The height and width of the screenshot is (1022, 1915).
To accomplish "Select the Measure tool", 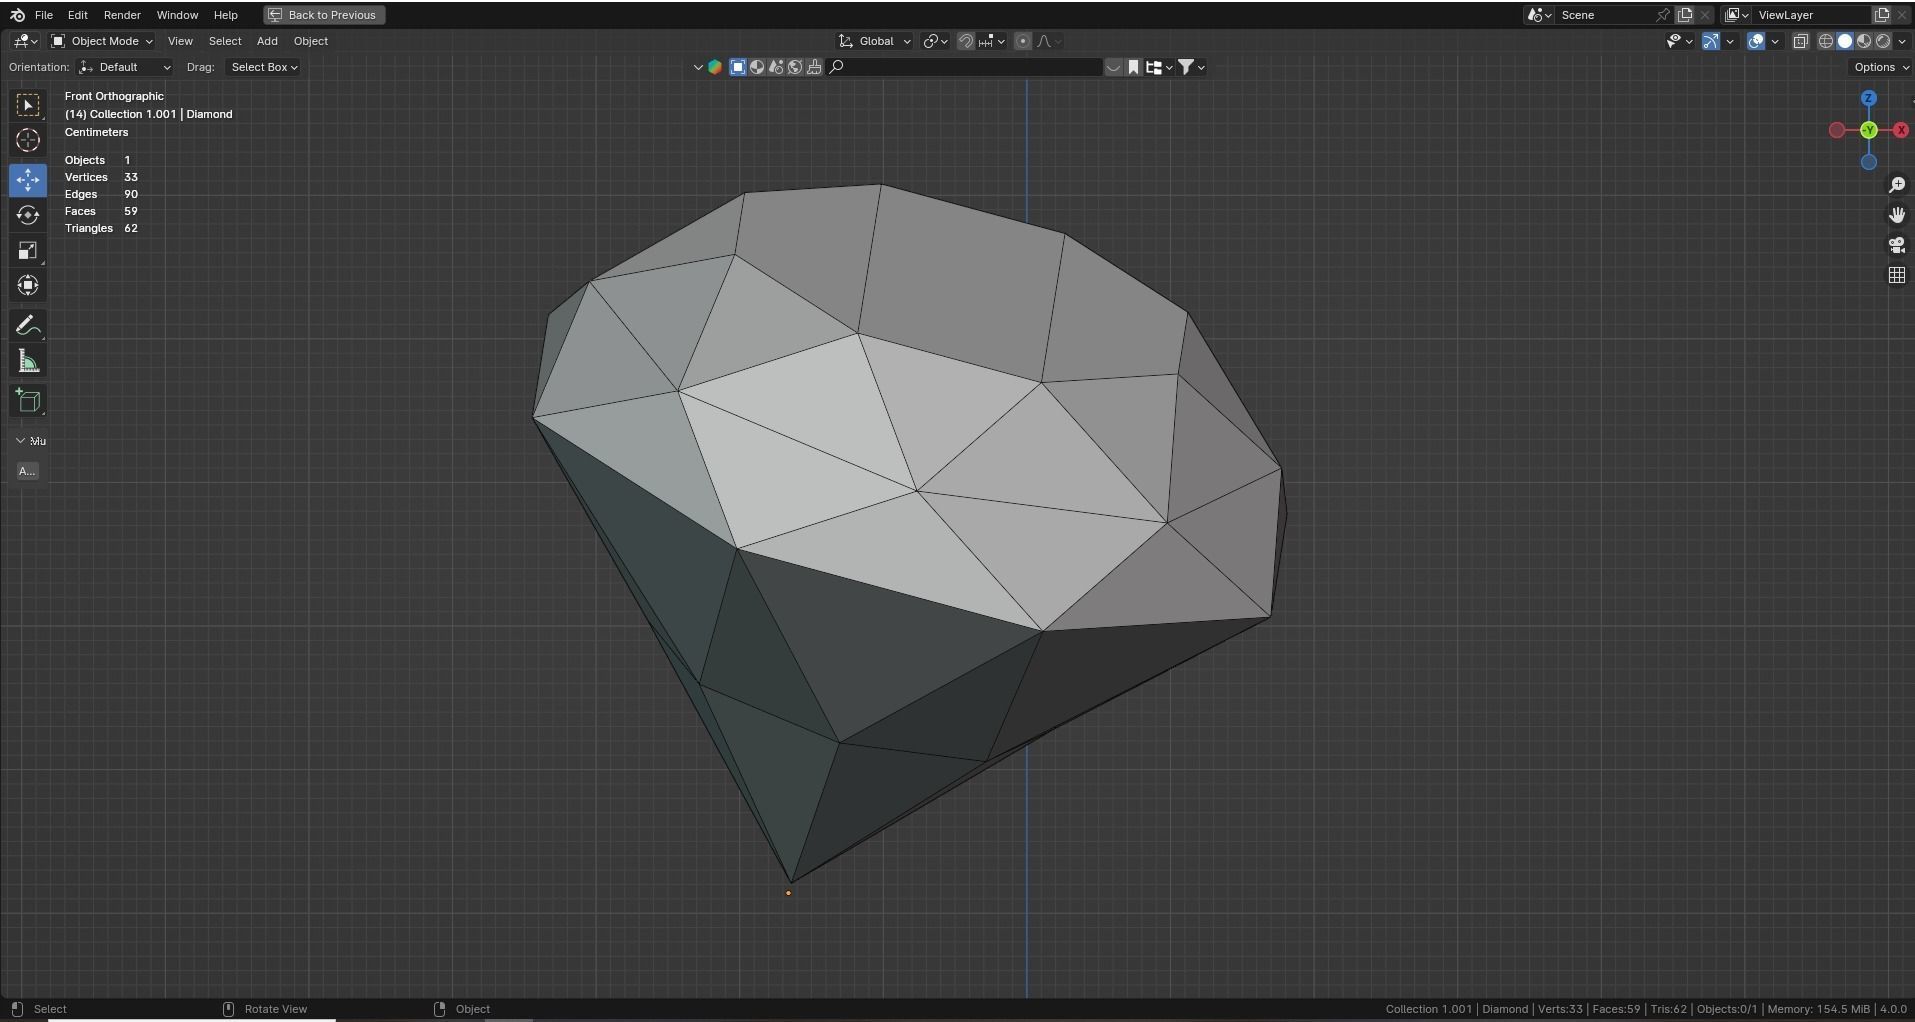I will click(28, 361).
